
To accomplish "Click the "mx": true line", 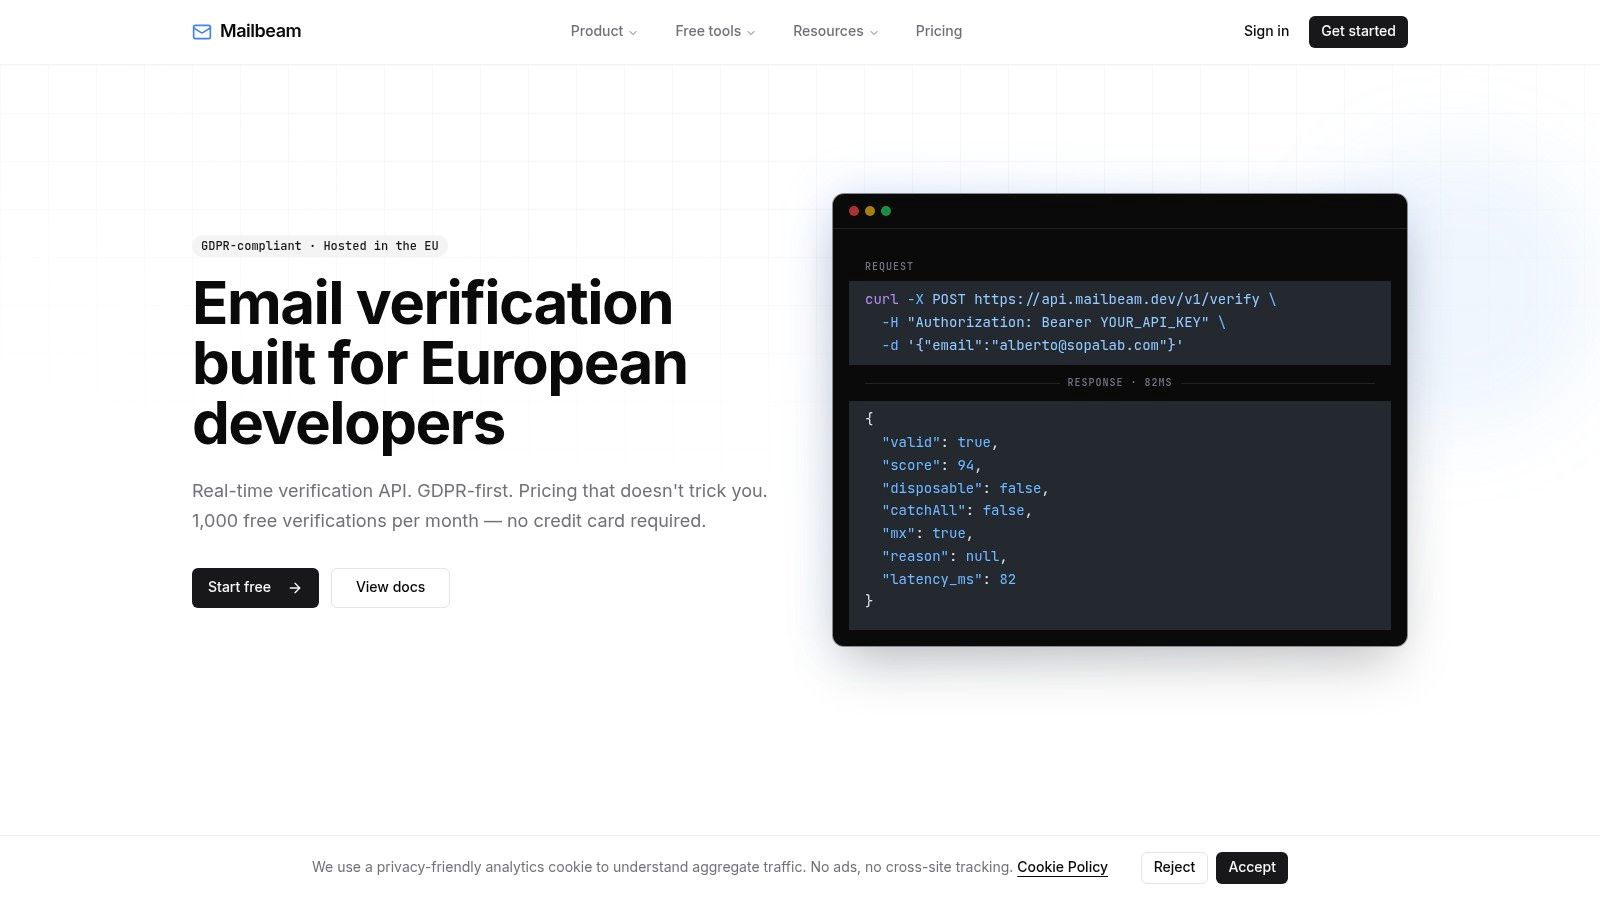I will pyautogui.click(x=928, y=533).
